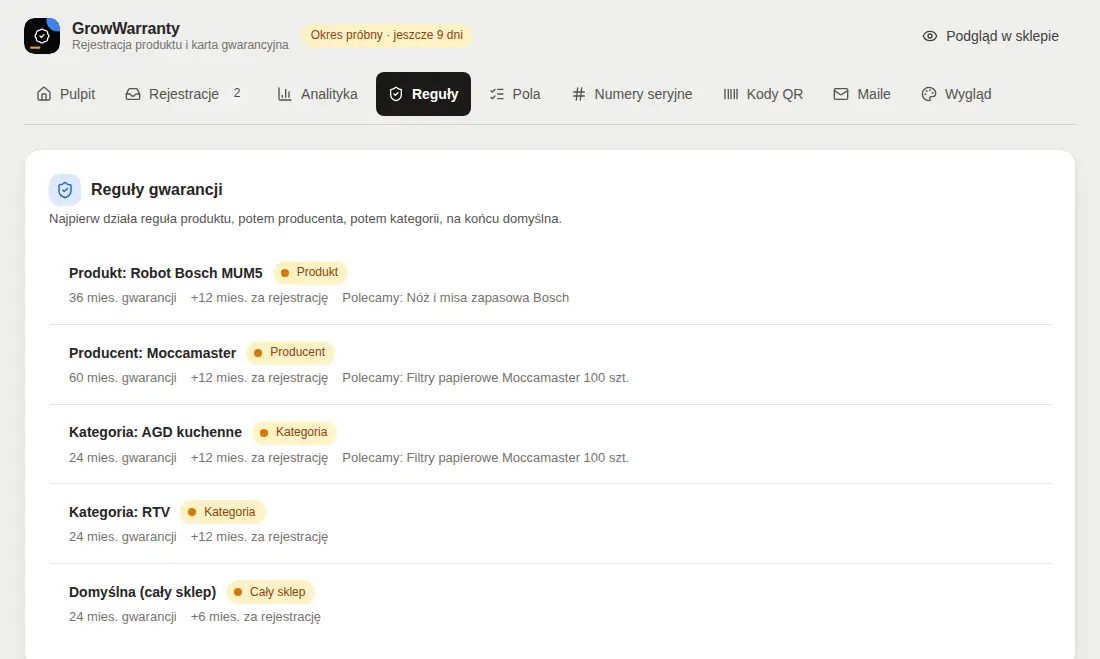This screenshot has width=1100, height=659.
Task: Click the 'Cały sklep' scope badge
Action: [270, 592]
